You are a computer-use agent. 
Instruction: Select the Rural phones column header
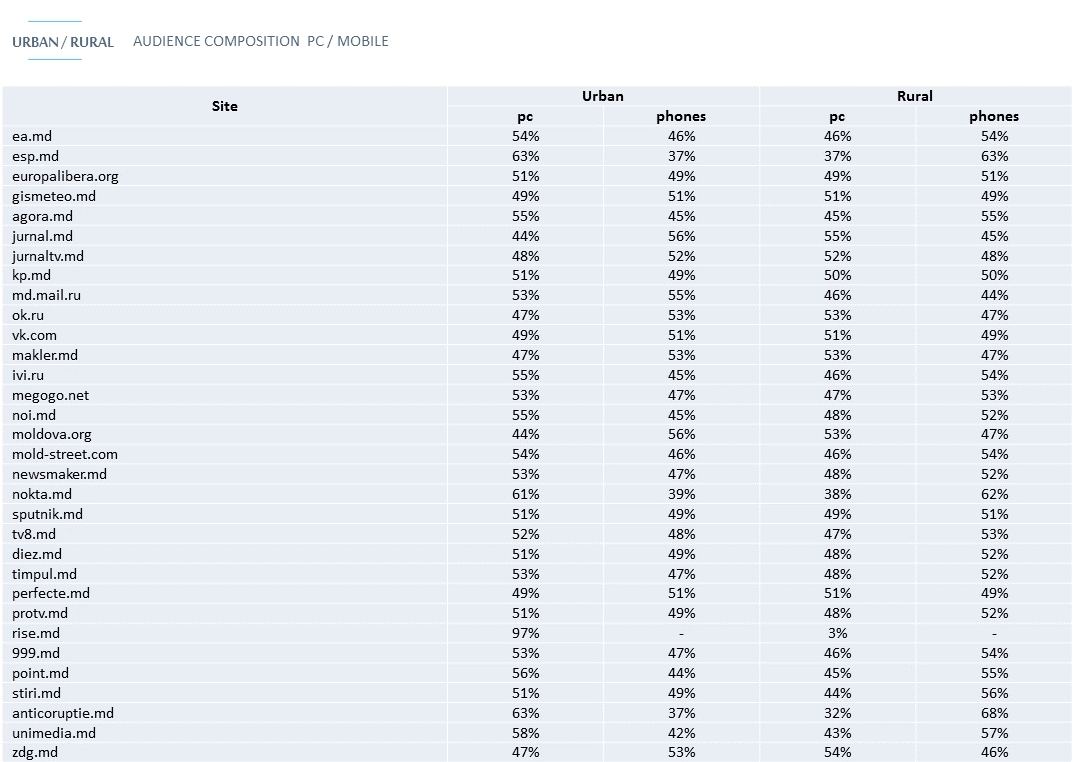[993, 116]
